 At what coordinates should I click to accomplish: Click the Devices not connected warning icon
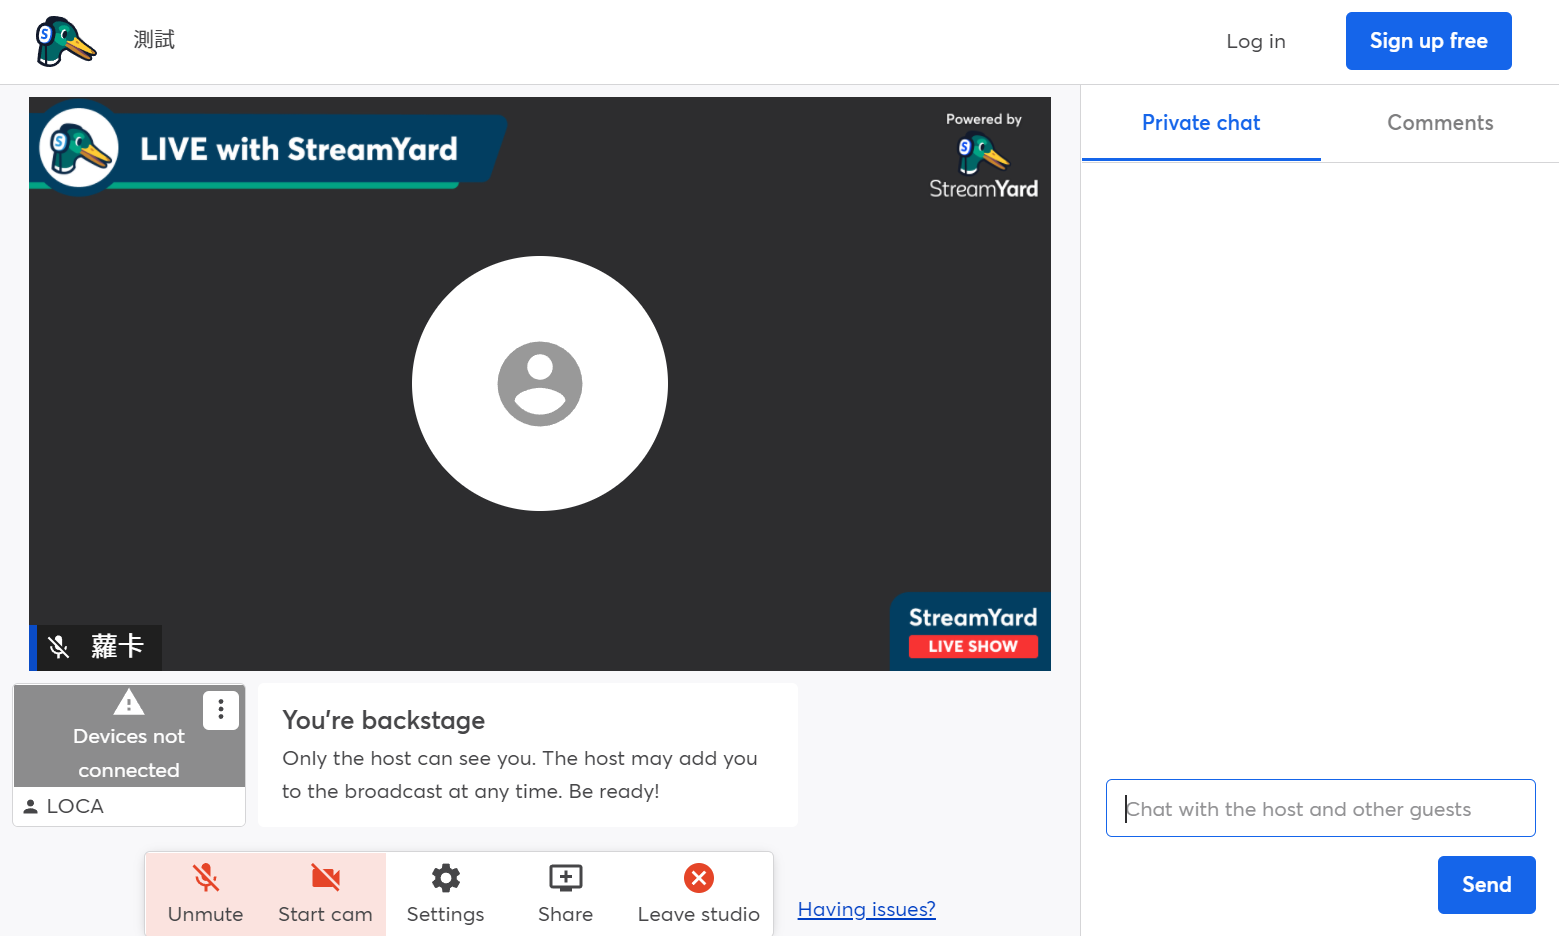click(x=129, y=702)
